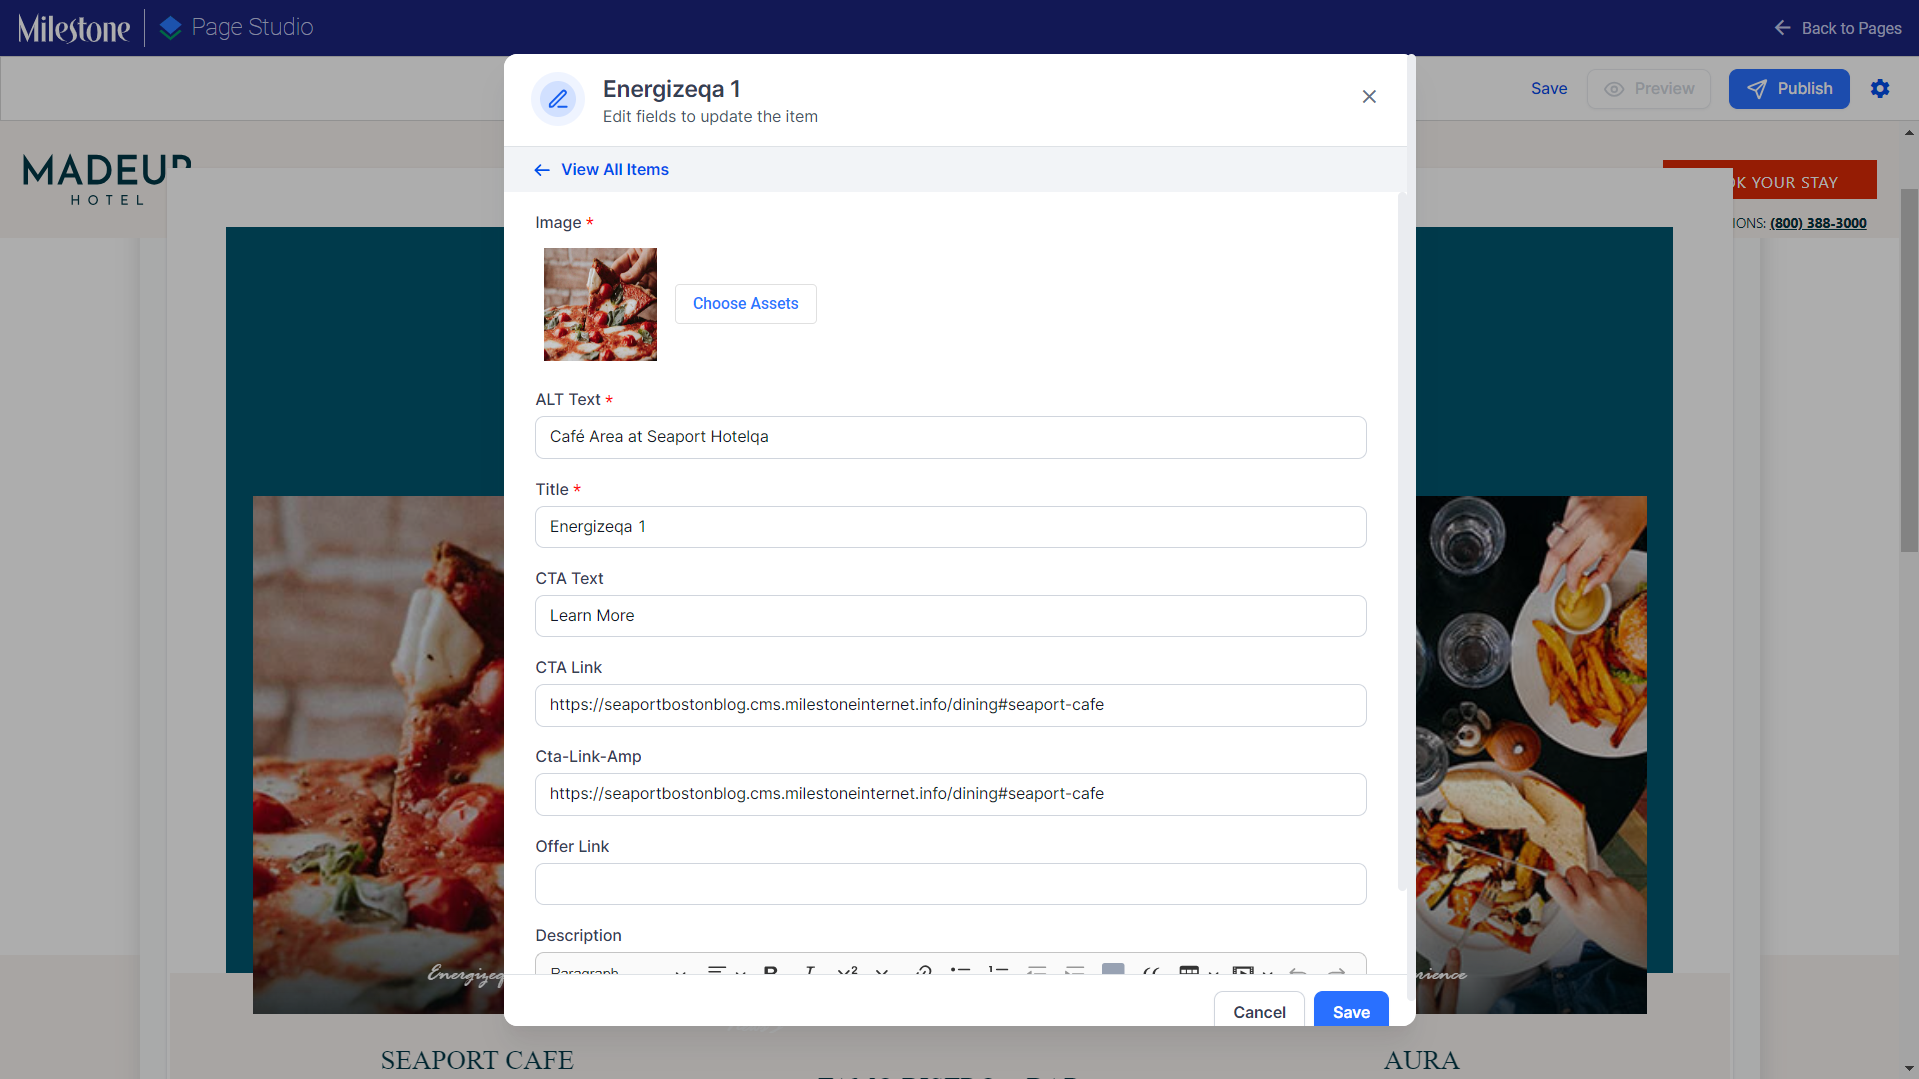The image size is (1919, 1079).
Task: Click the MADEUP Hotel logo
Action: pyautogui.click(x=107, y=180)
